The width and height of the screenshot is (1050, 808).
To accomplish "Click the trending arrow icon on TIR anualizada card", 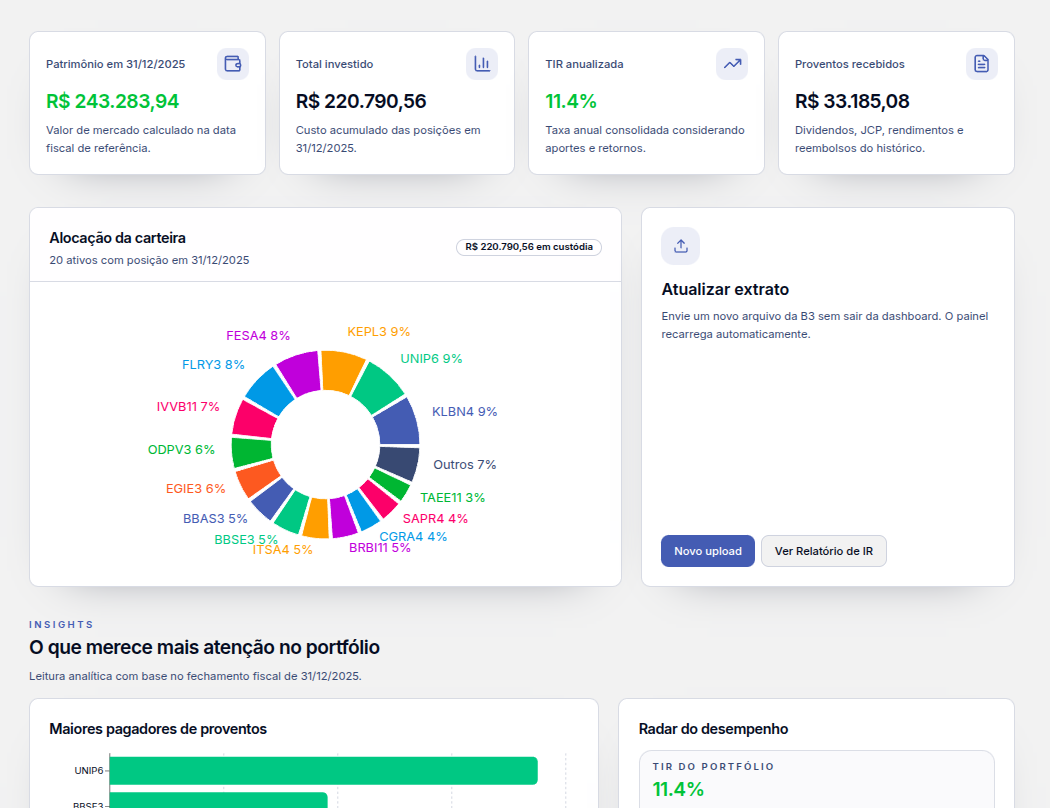I will (732, 64).
